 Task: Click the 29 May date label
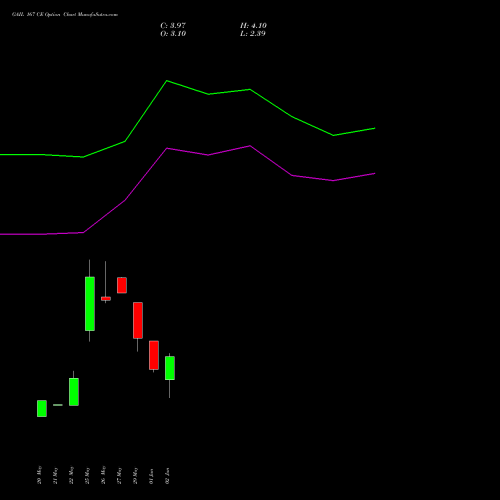pyautogui.click(x=135, y=475)
